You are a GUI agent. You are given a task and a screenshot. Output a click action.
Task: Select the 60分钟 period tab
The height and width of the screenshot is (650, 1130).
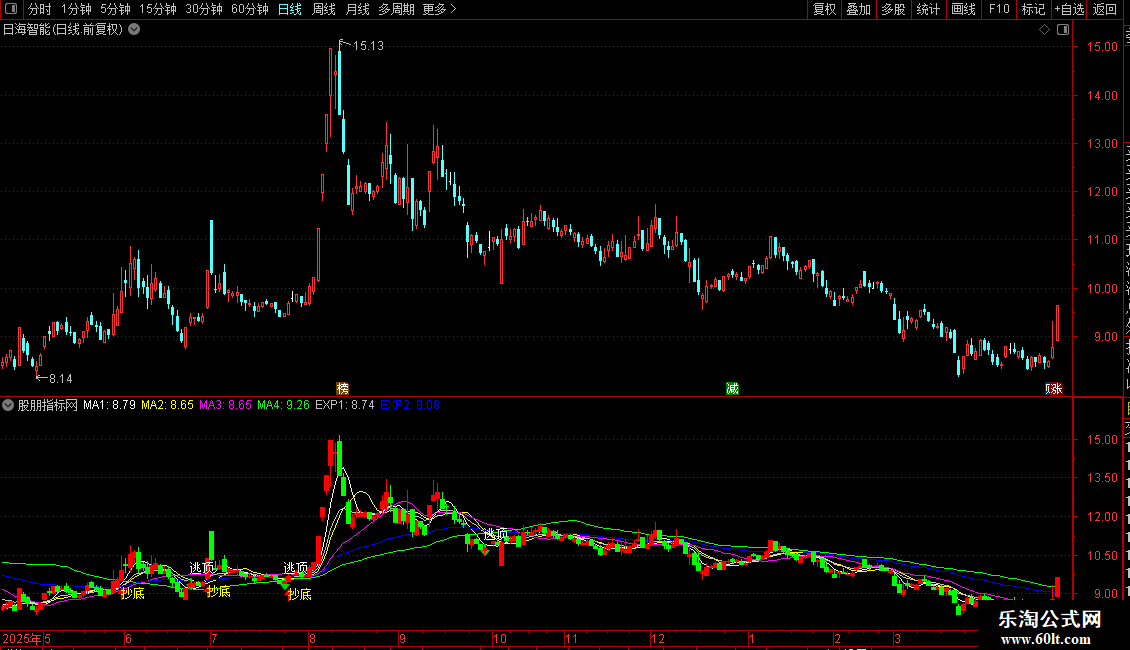tap(250, 9)
